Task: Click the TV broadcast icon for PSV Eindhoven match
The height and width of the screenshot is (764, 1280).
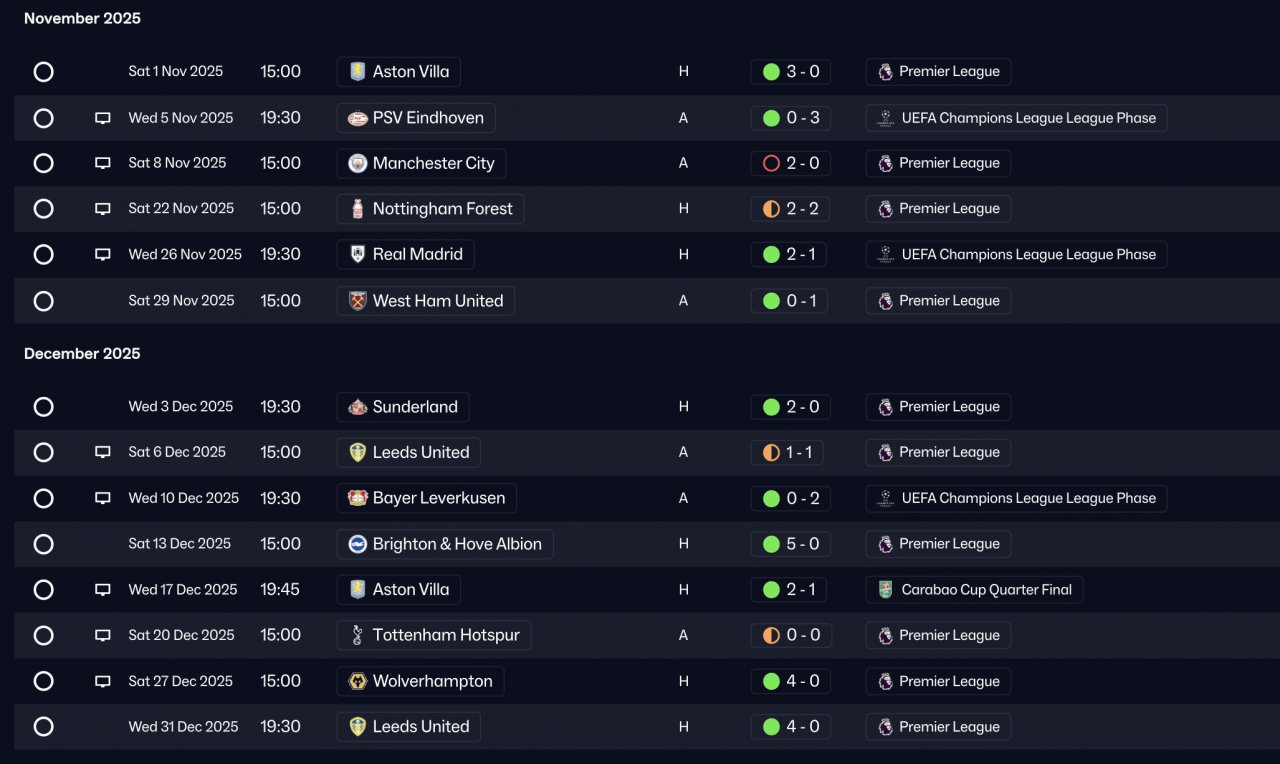Action: pyautogui.click(x=102, y=118)
